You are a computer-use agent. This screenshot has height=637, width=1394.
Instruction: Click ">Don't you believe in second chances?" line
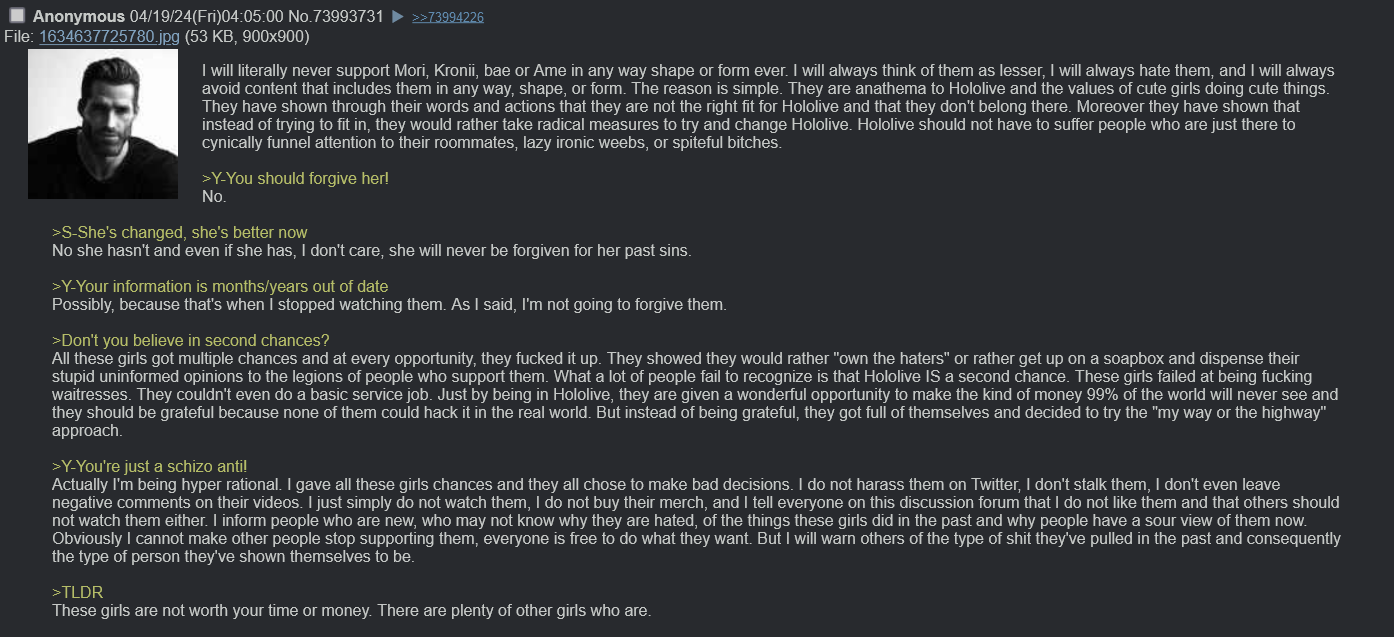tap(191, 340)
